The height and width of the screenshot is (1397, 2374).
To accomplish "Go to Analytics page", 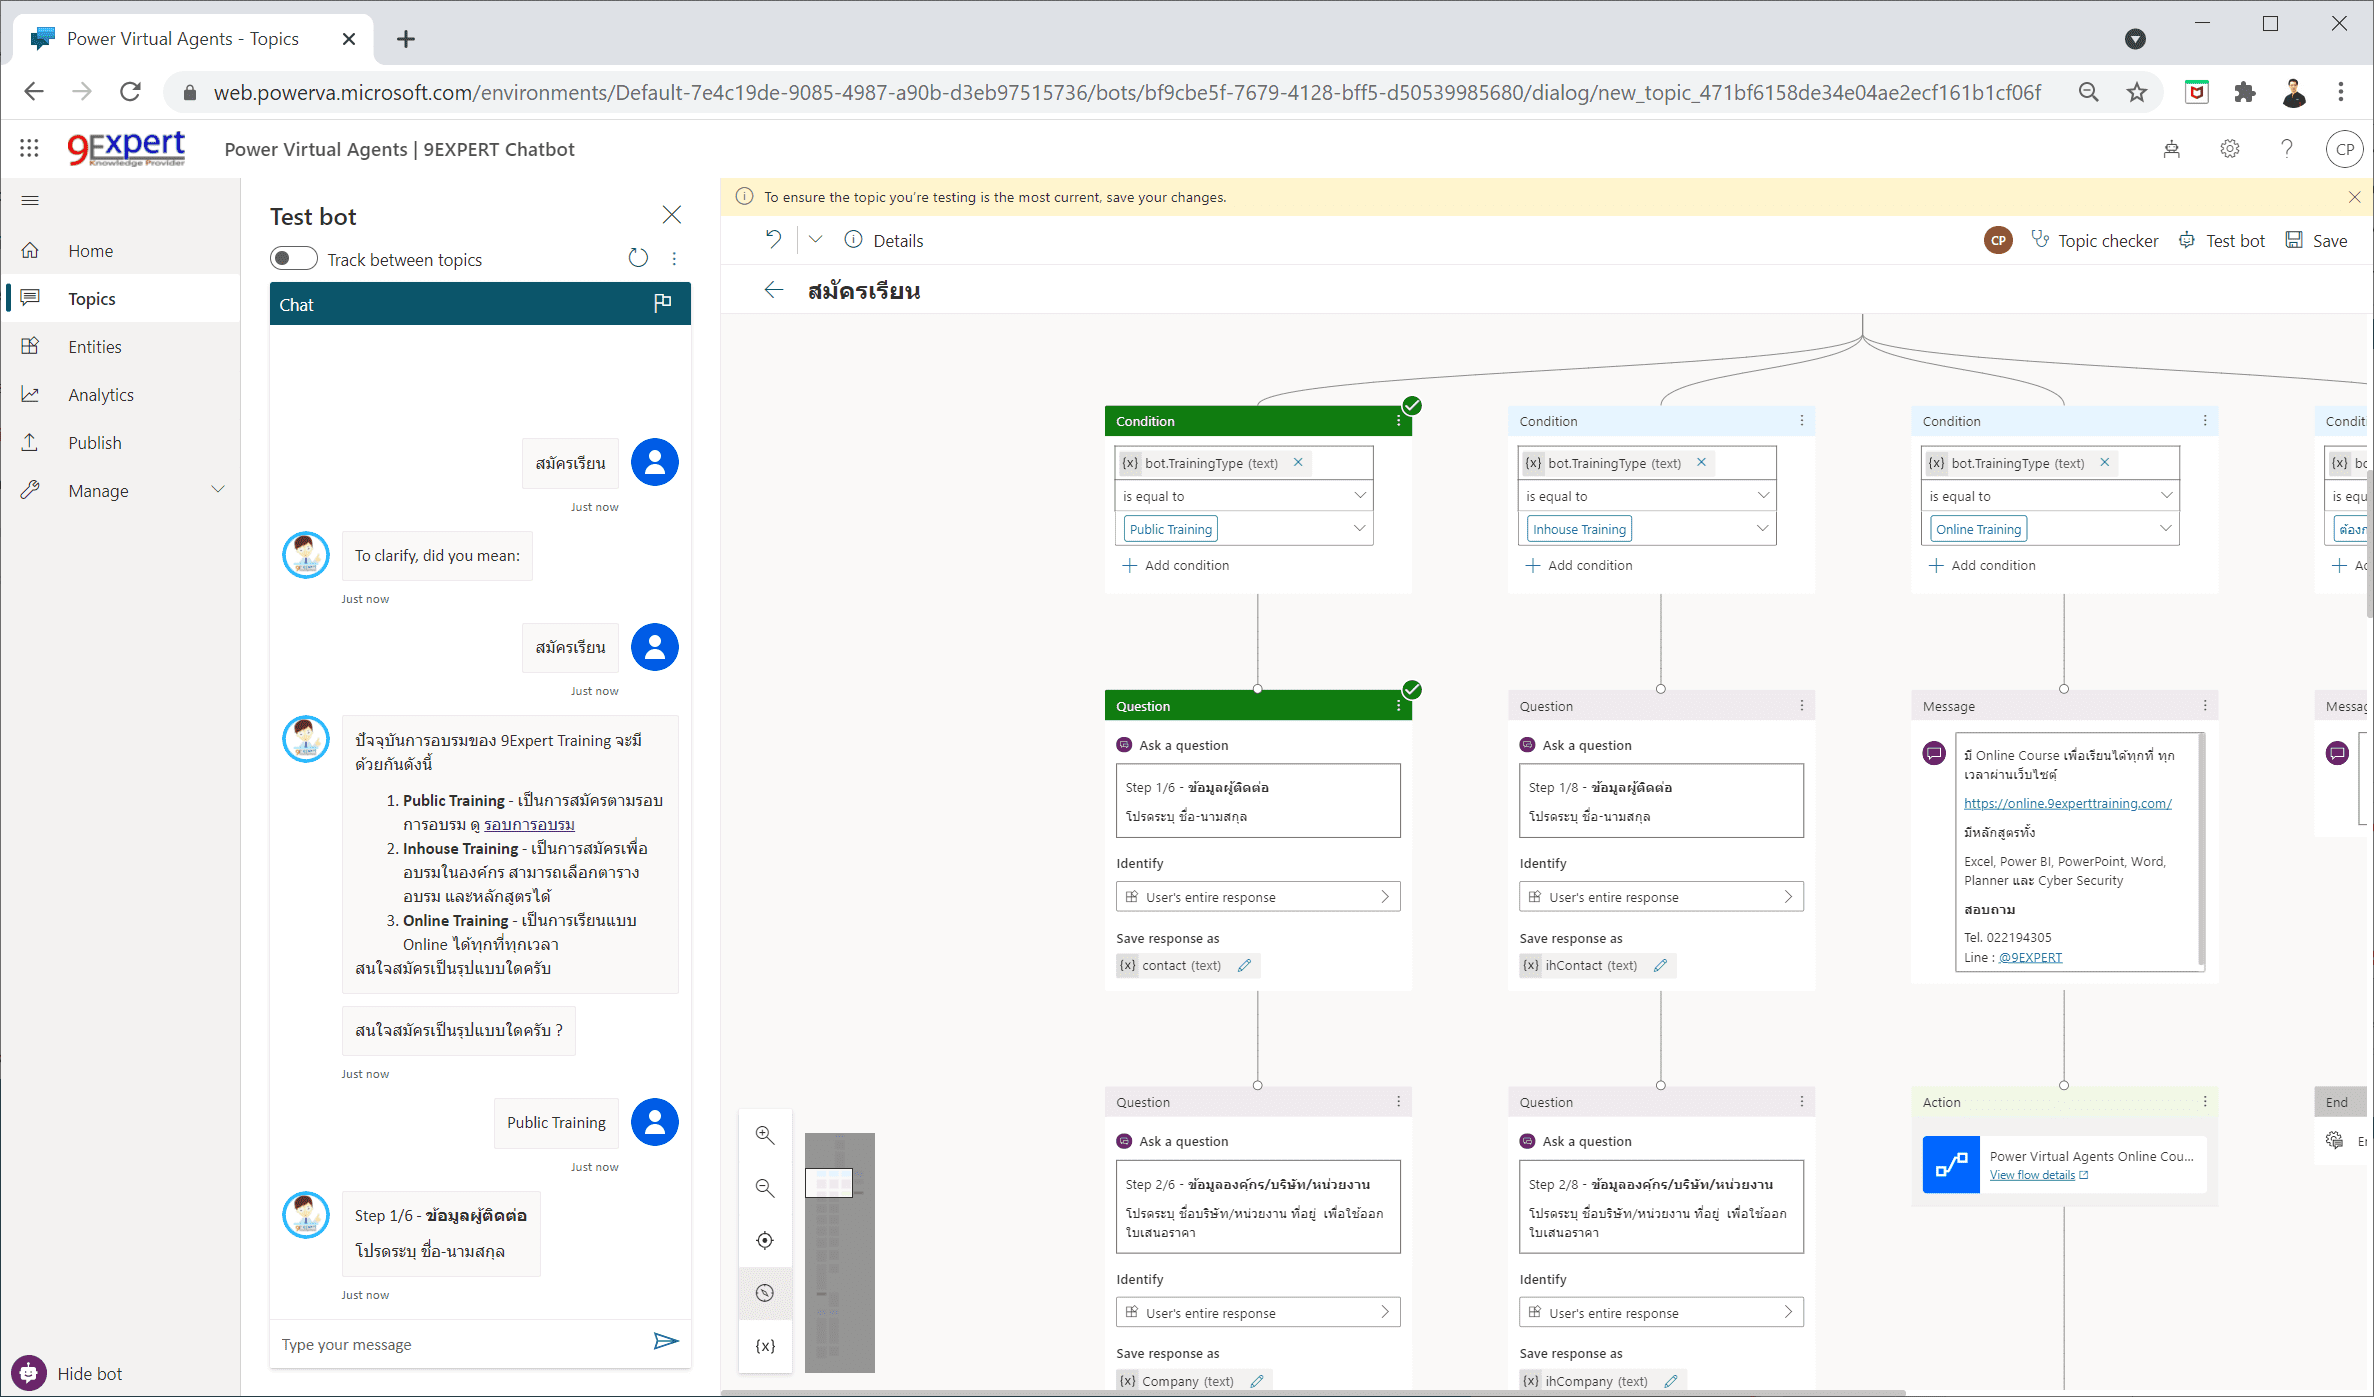I will tap(100, 395).
